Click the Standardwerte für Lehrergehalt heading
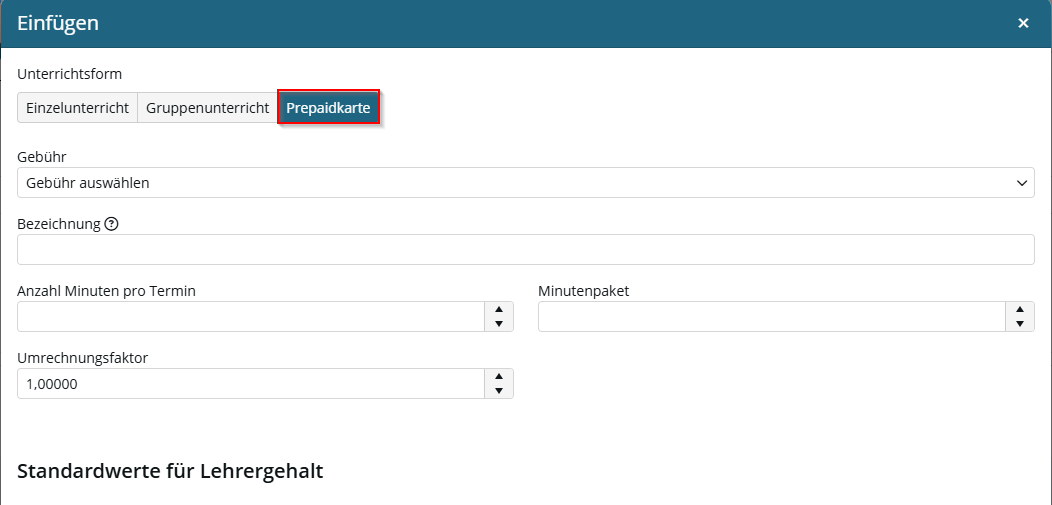The image size is (1052, 505). tap(170, 471)
